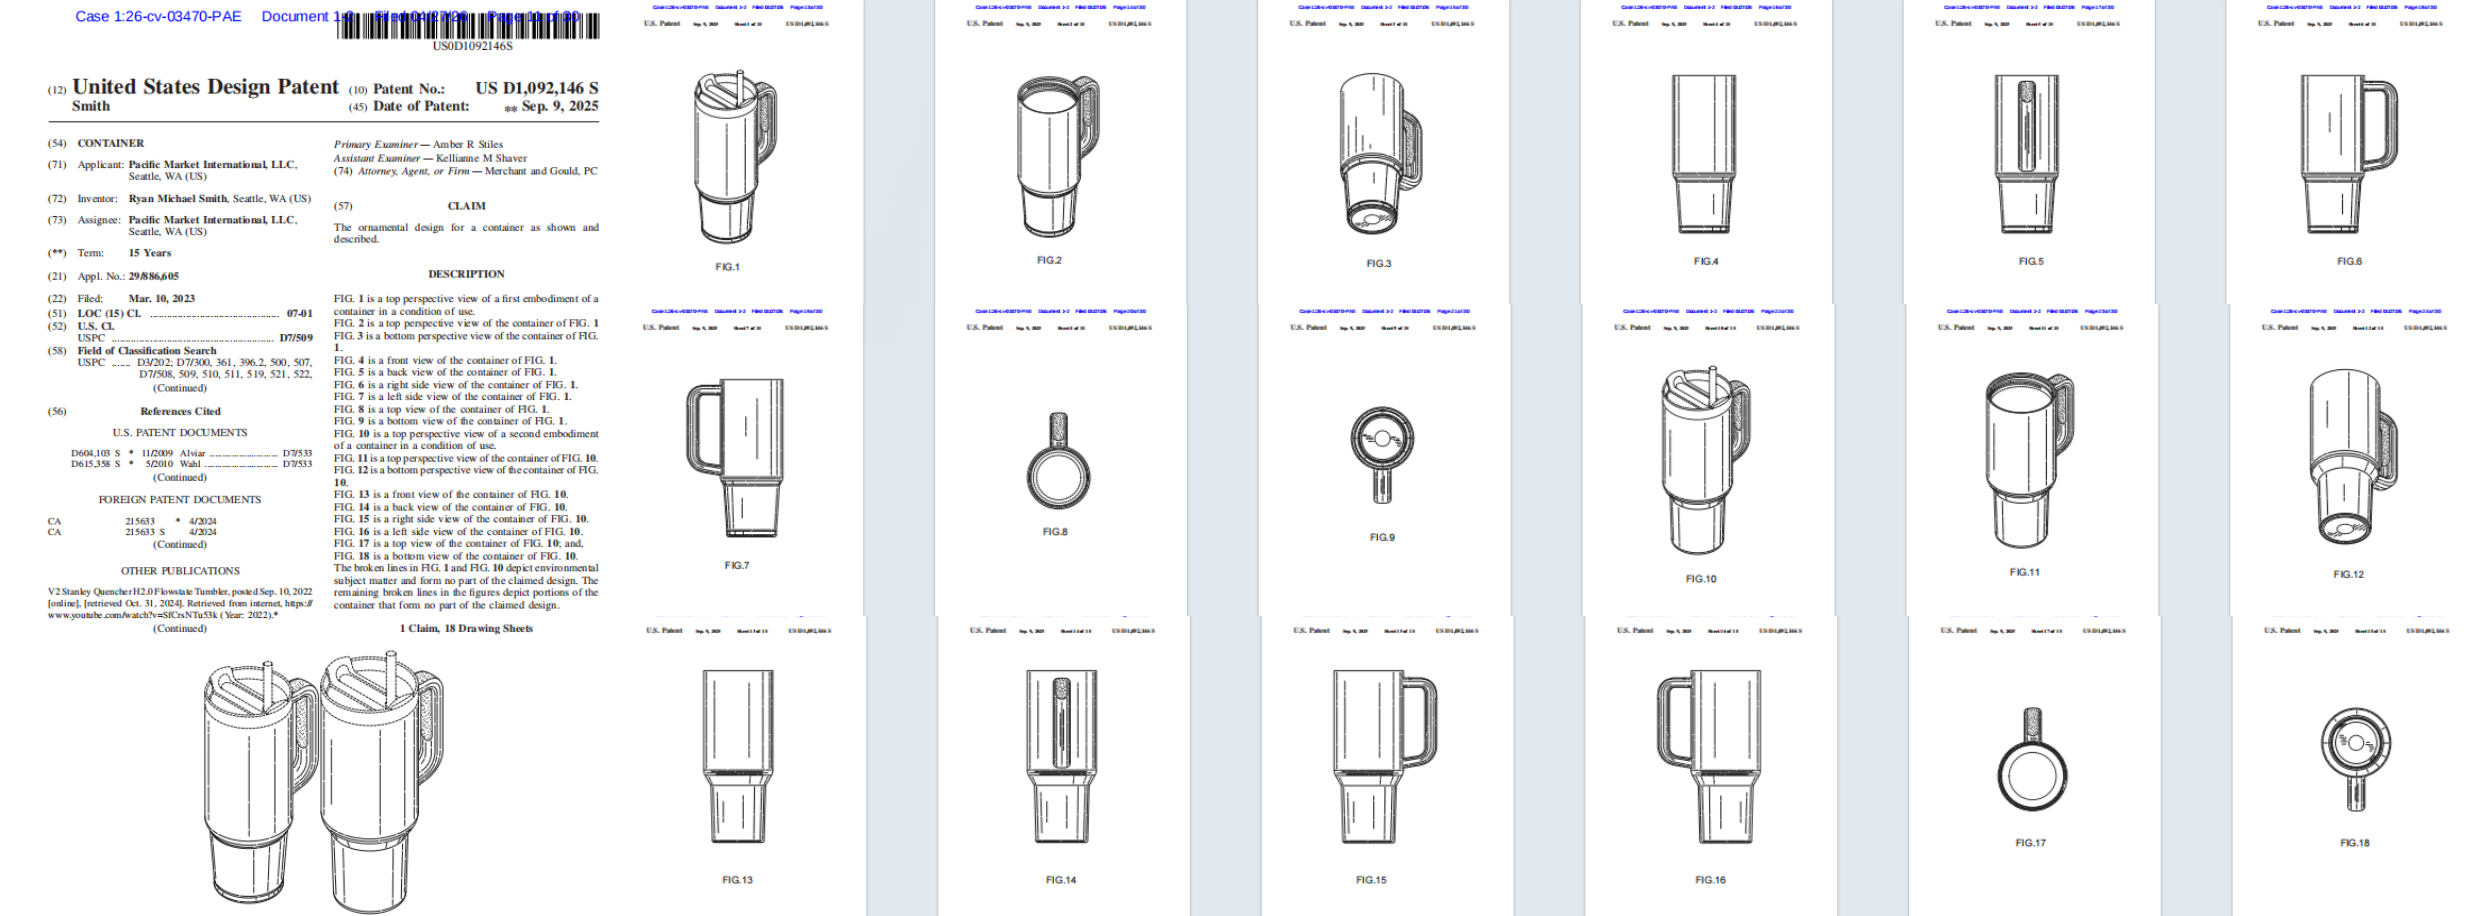Screen dimensions: 2472x916
Task: Click the (73) Assignee name Pacific Market International
Action: click(x=212, y=219)
